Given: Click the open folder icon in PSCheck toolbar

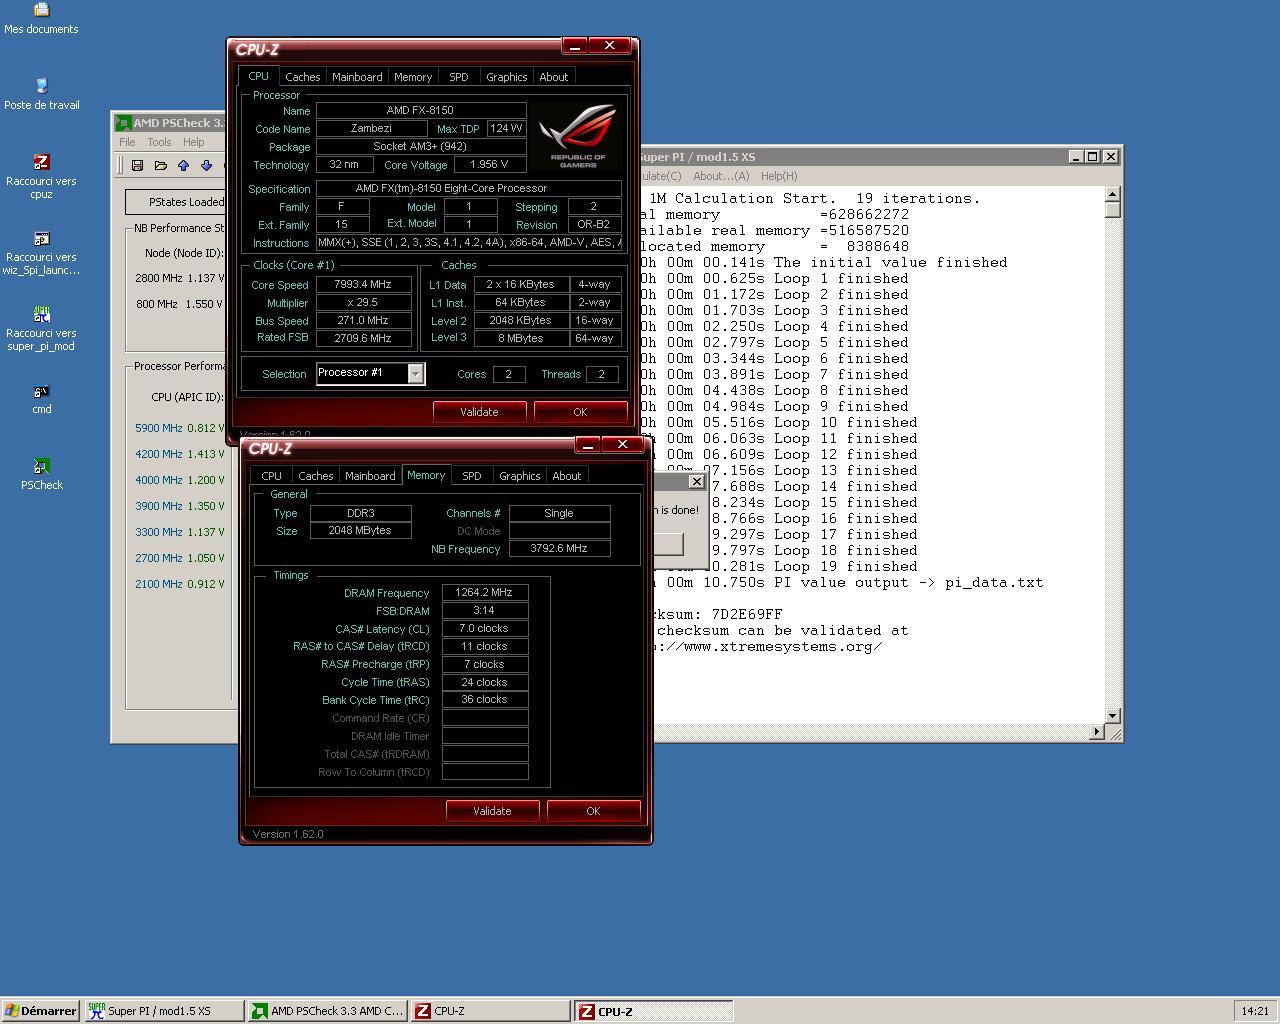Looking at the screenshot, I should point(160,165).
